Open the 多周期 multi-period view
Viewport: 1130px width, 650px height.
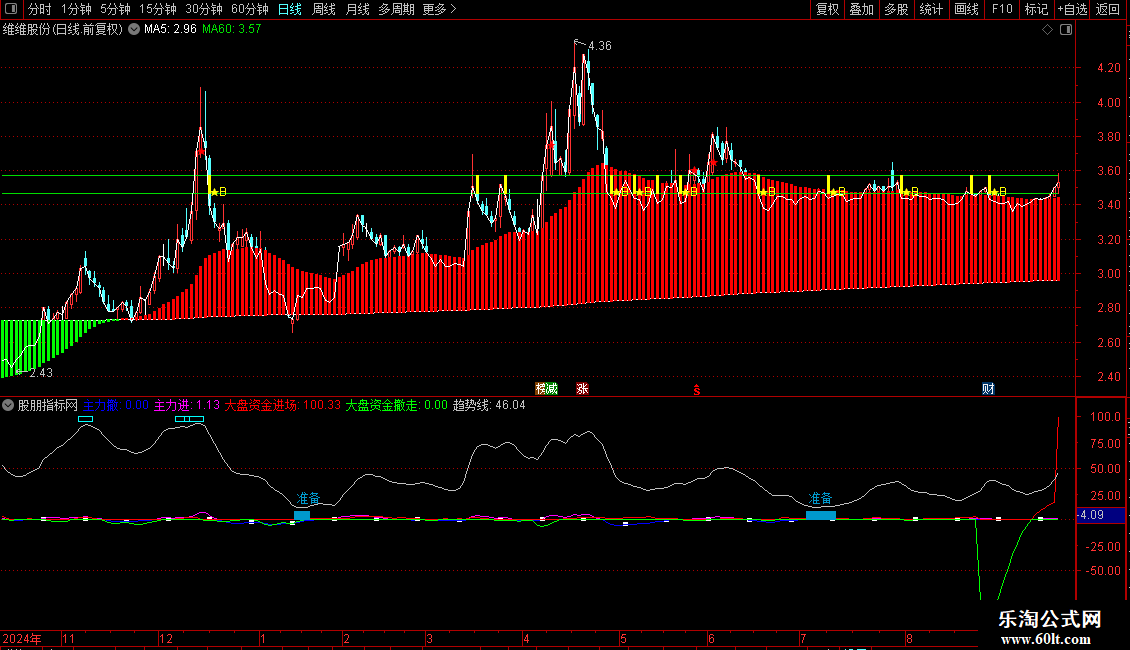[x=396, y=9]
